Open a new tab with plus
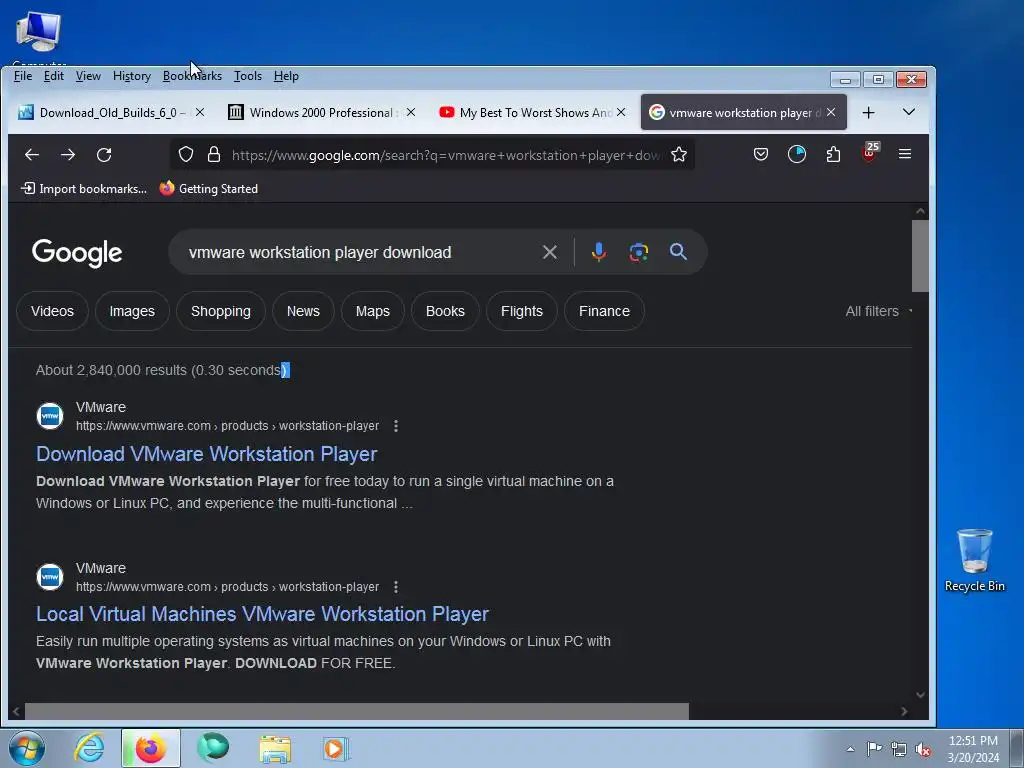The image size is (1024, 768). tap(868, 112)
